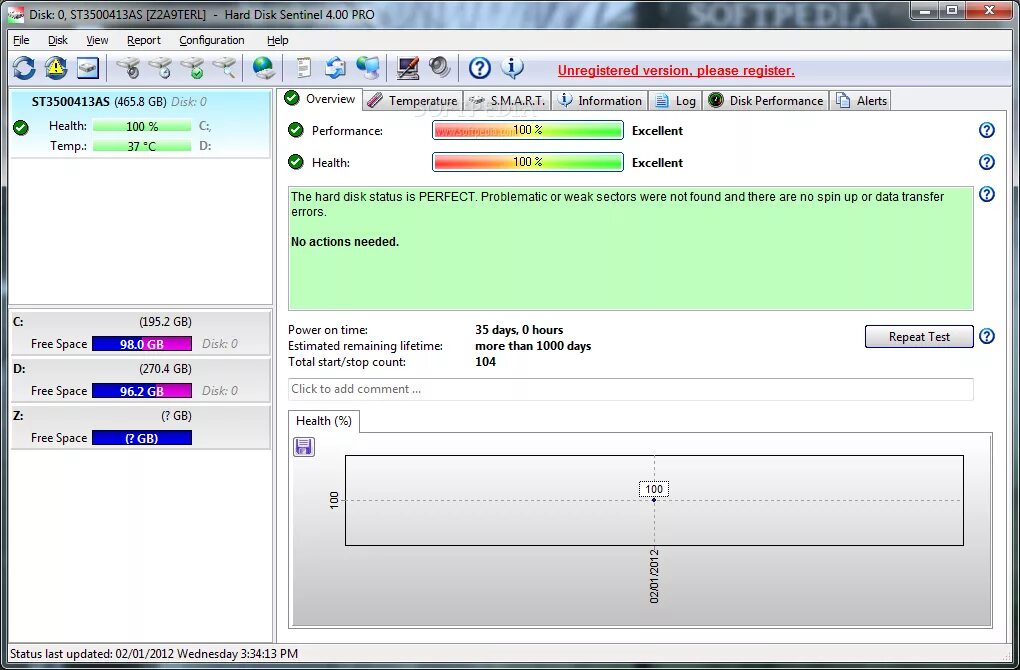Click the green check icon next to Performance
Viewport: 1020px width, 670px height.
pos(296,130)
